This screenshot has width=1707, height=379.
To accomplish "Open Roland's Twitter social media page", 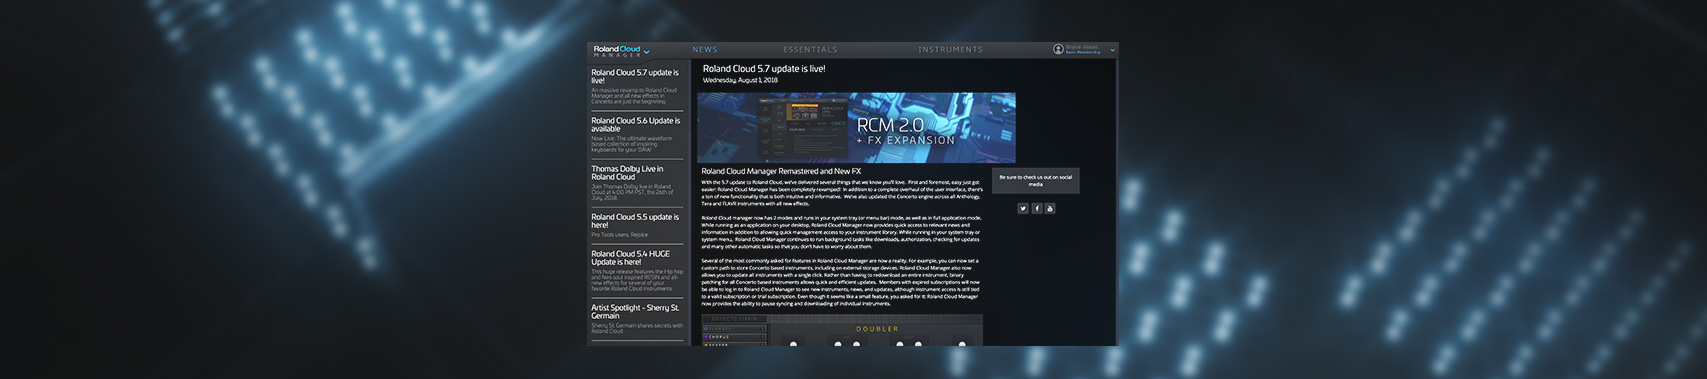I will point(1023,208).
